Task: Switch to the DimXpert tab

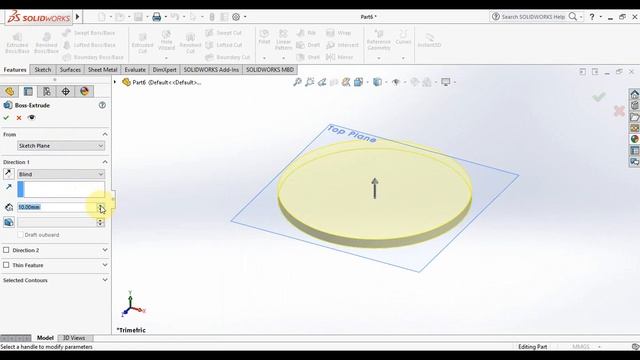Action: [x=164, y=70]
